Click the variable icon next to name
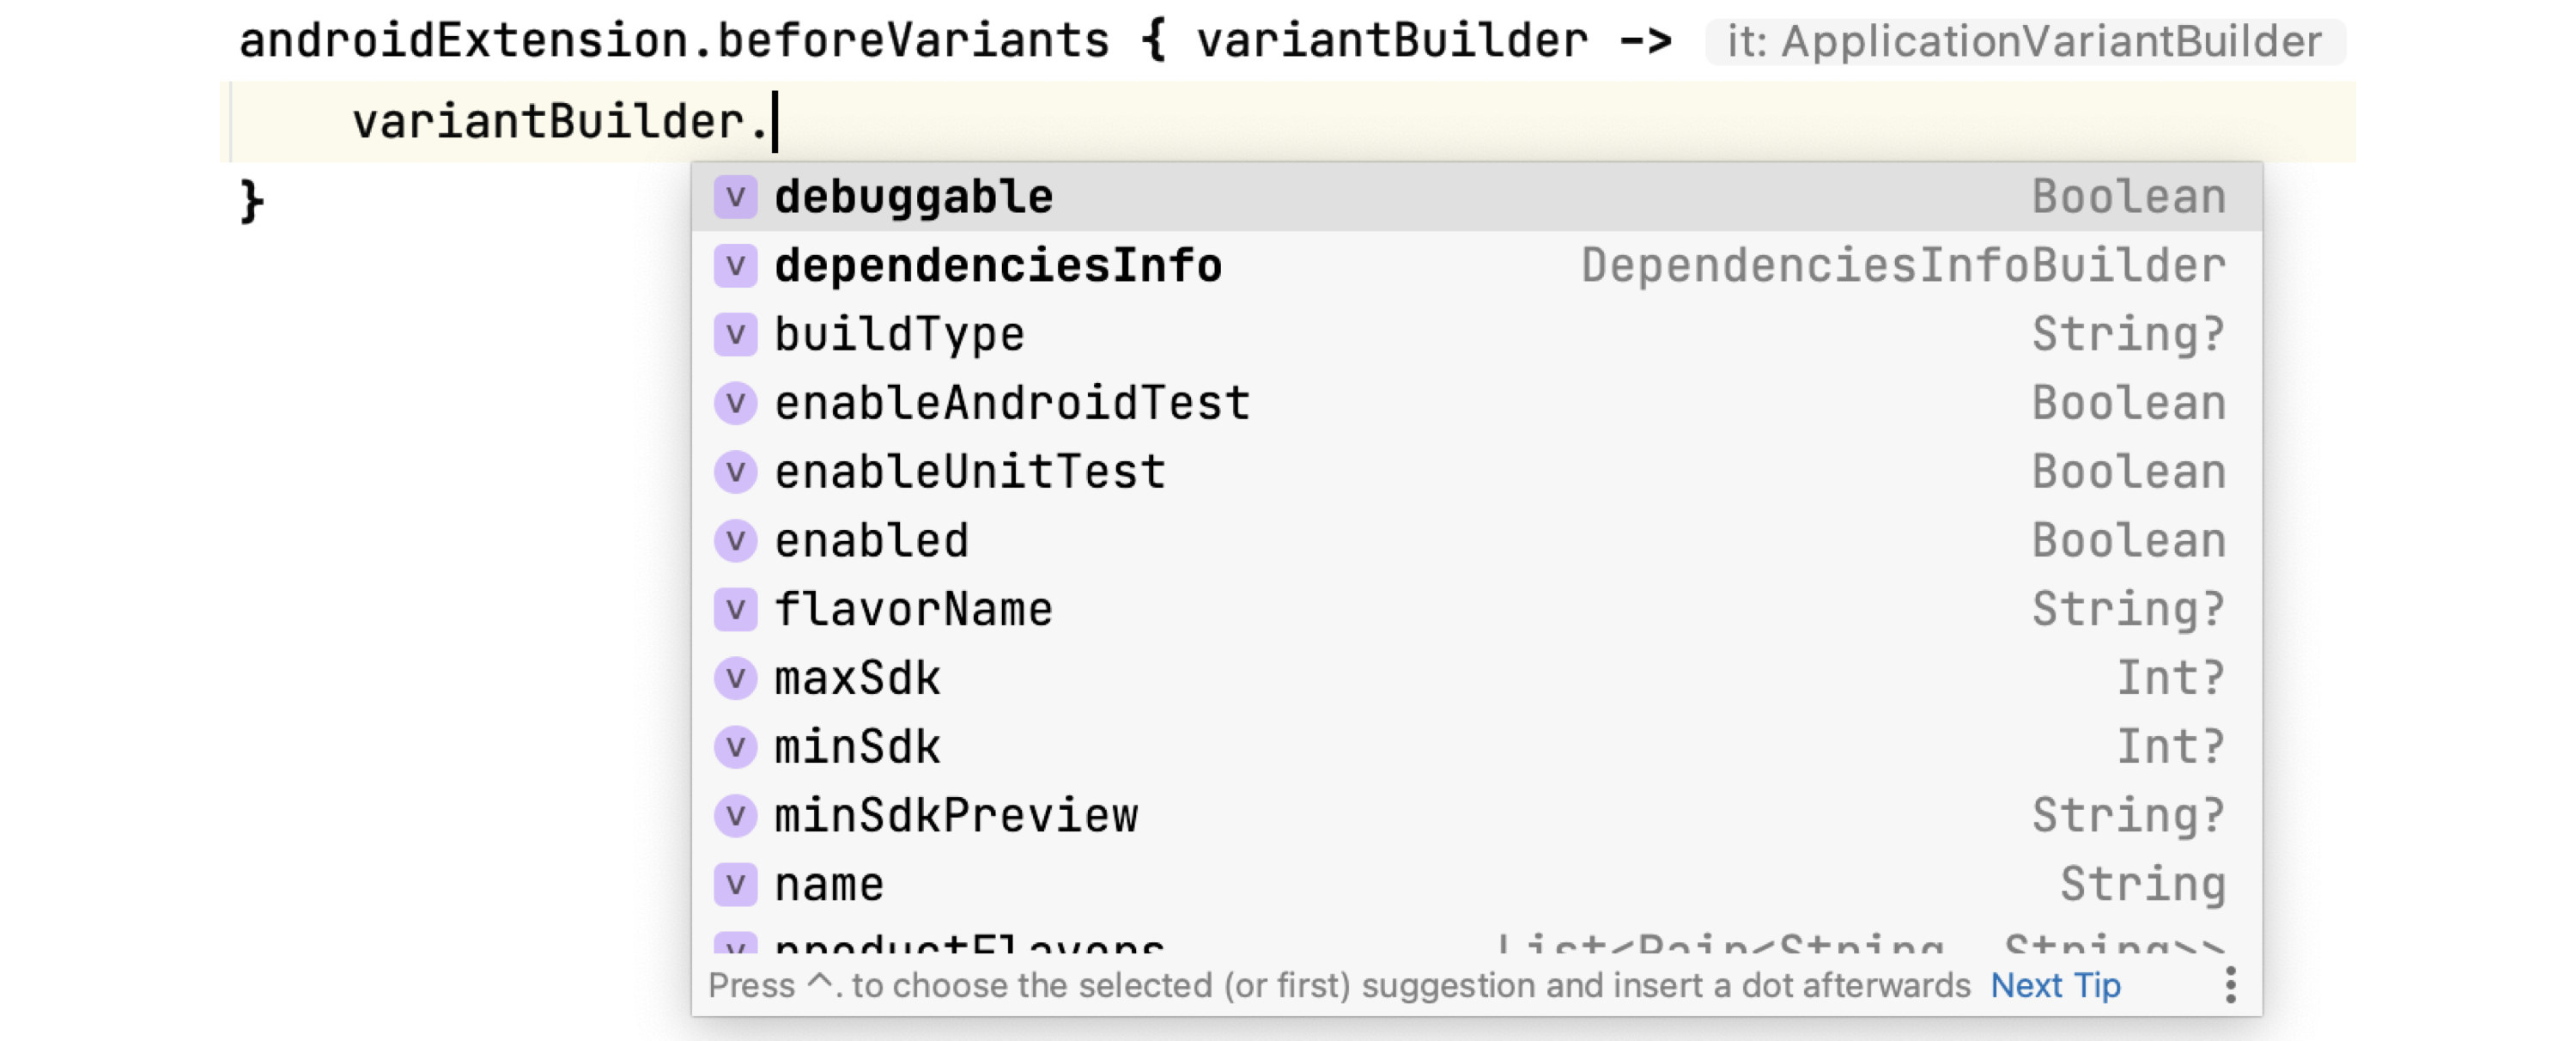2576x1041 pixels. 737,884
